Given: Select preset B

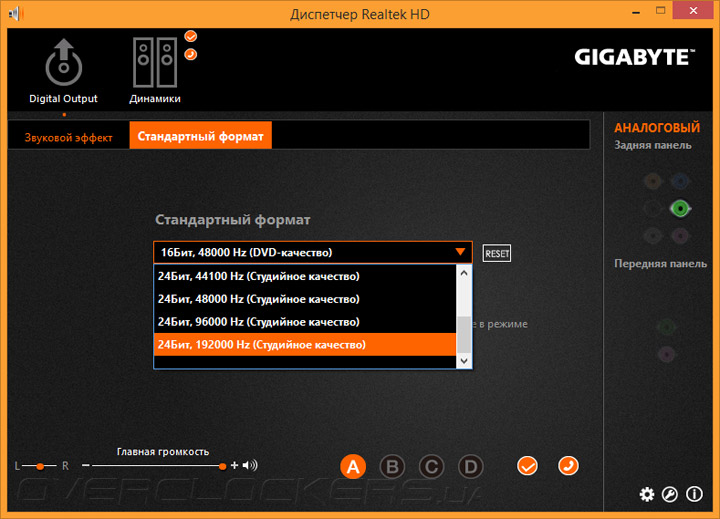Looking at the screenshot, I should [x=392, y=467].
